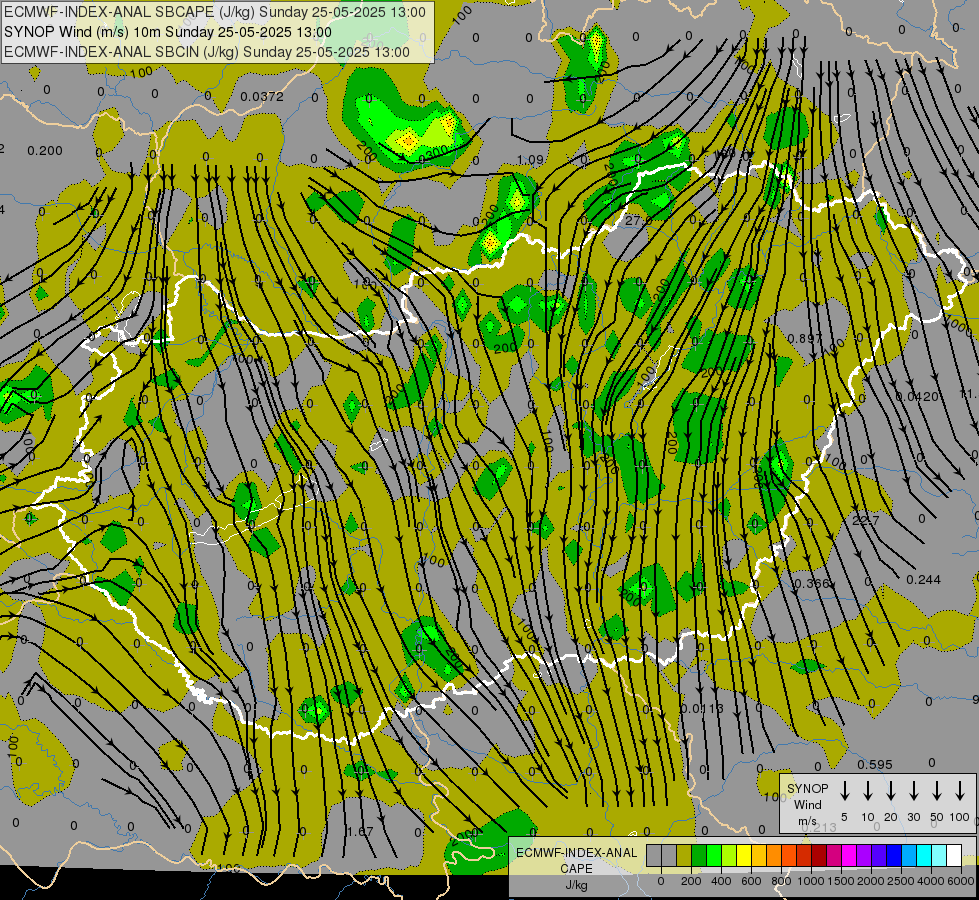The height and width of the screenshot is (900, 979).
Task: Click the wind arrow above 50 in SYNOP legend
Action: click(937, 791)
